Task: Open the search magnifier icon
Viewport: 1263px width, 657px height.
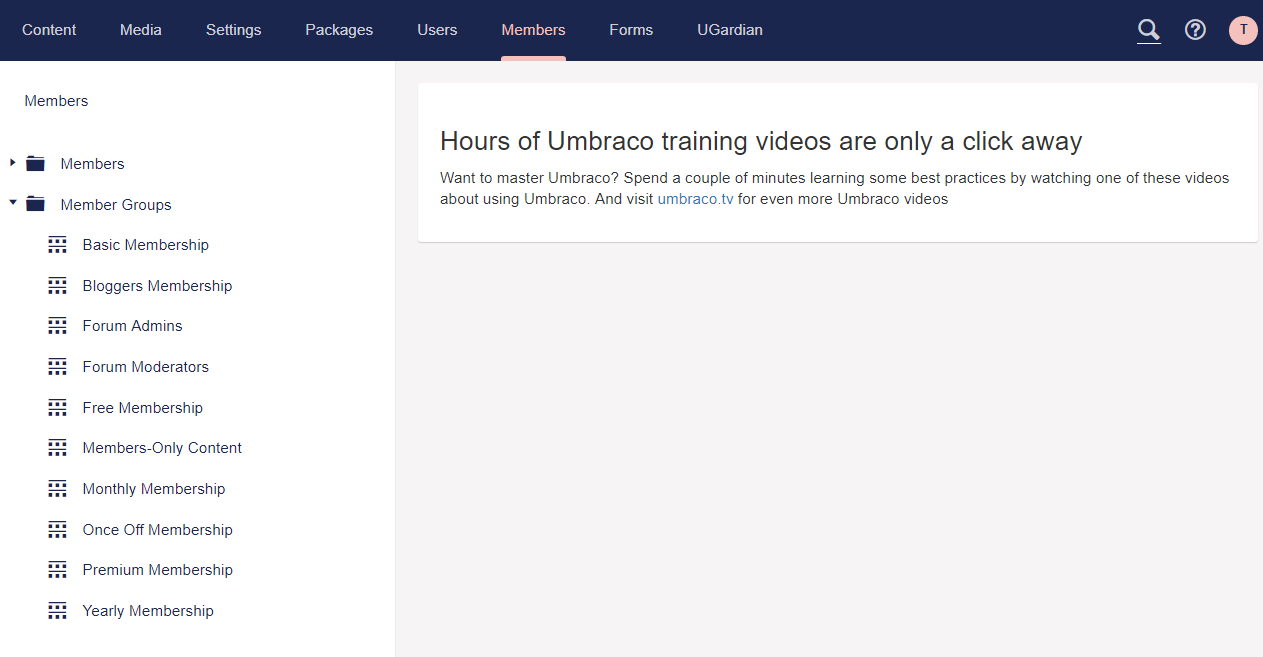Action: (x=1149, y=30)
